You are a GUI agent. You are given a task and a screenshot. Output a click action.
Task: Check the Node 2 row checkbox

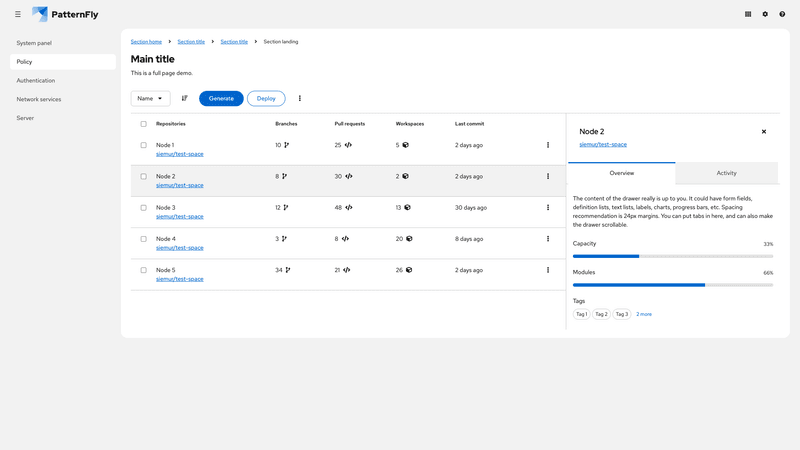pyautogui.click(x=143, y=176)
